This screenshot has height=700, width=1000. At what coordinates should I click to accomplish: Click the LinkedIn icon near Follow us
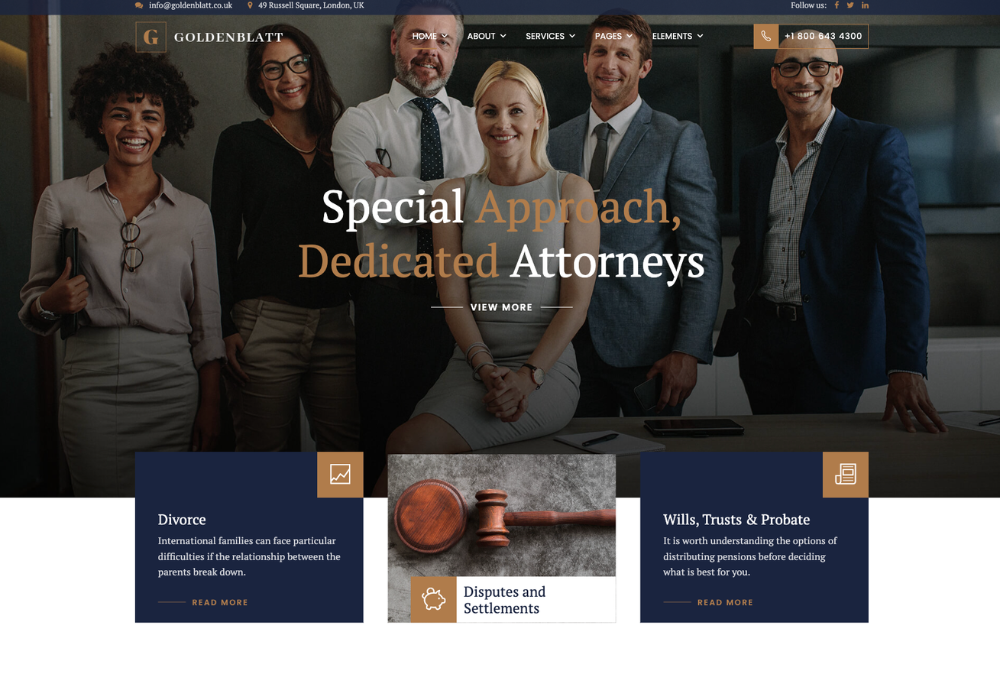(x=865, y=5)
